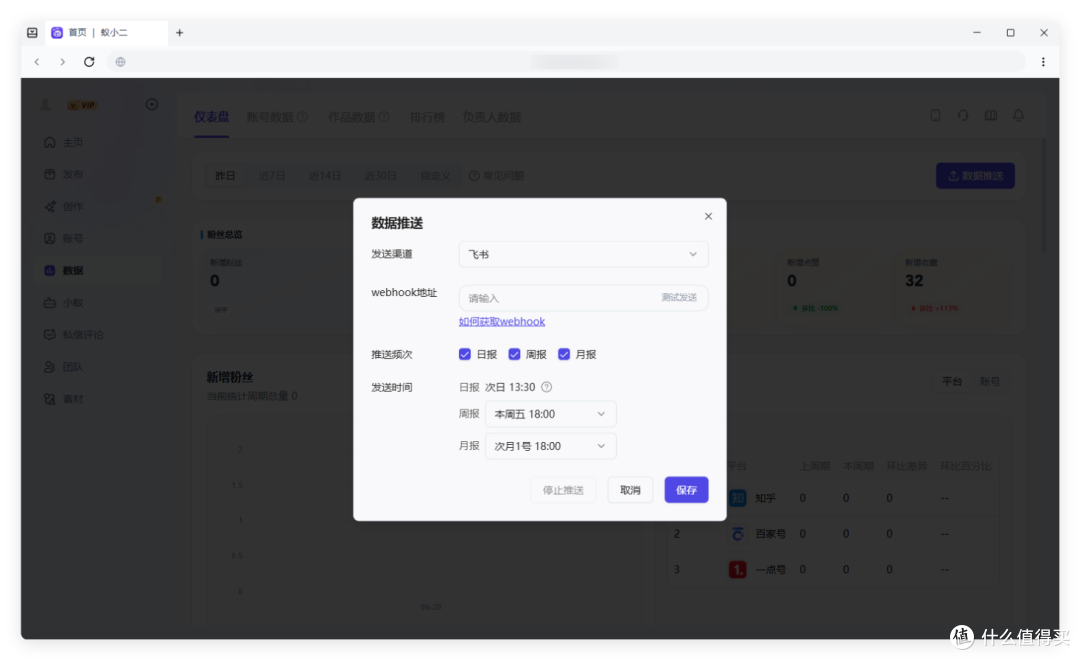Close the 数据推送 dialog

(708, 216)
